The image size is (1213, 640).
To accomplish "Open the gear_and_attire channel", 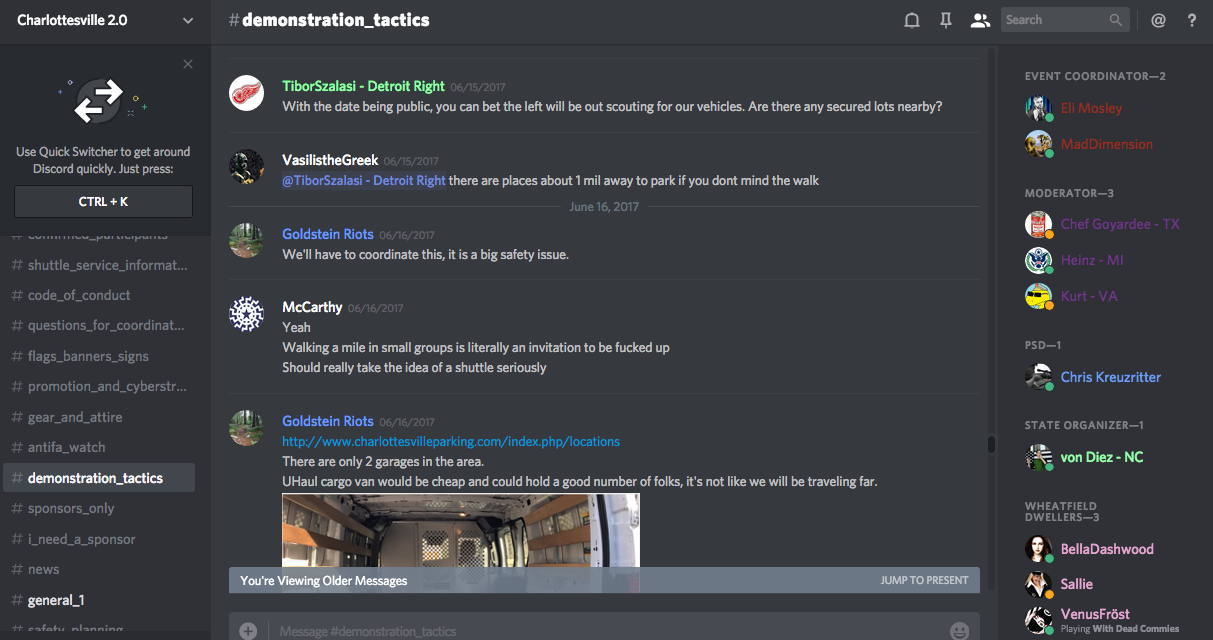I will tap(75, 417).
